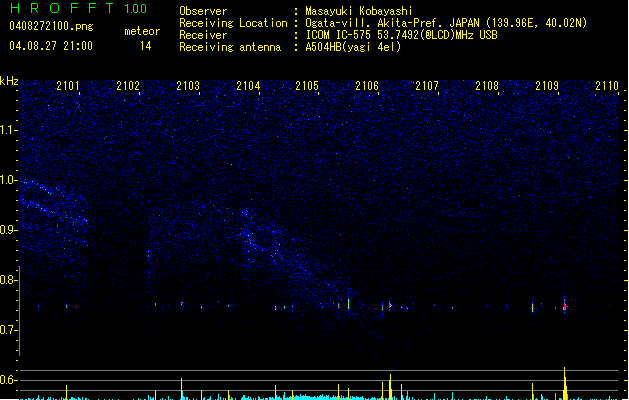Click the Observer field label

pyautogui.click(x=203, y=11)
